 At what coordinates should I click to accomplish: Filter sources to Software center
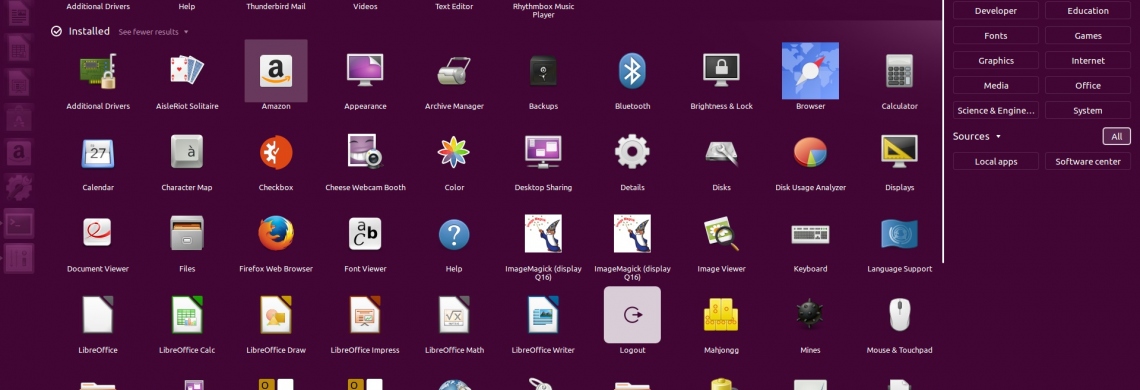click(x=1088, y=162)
